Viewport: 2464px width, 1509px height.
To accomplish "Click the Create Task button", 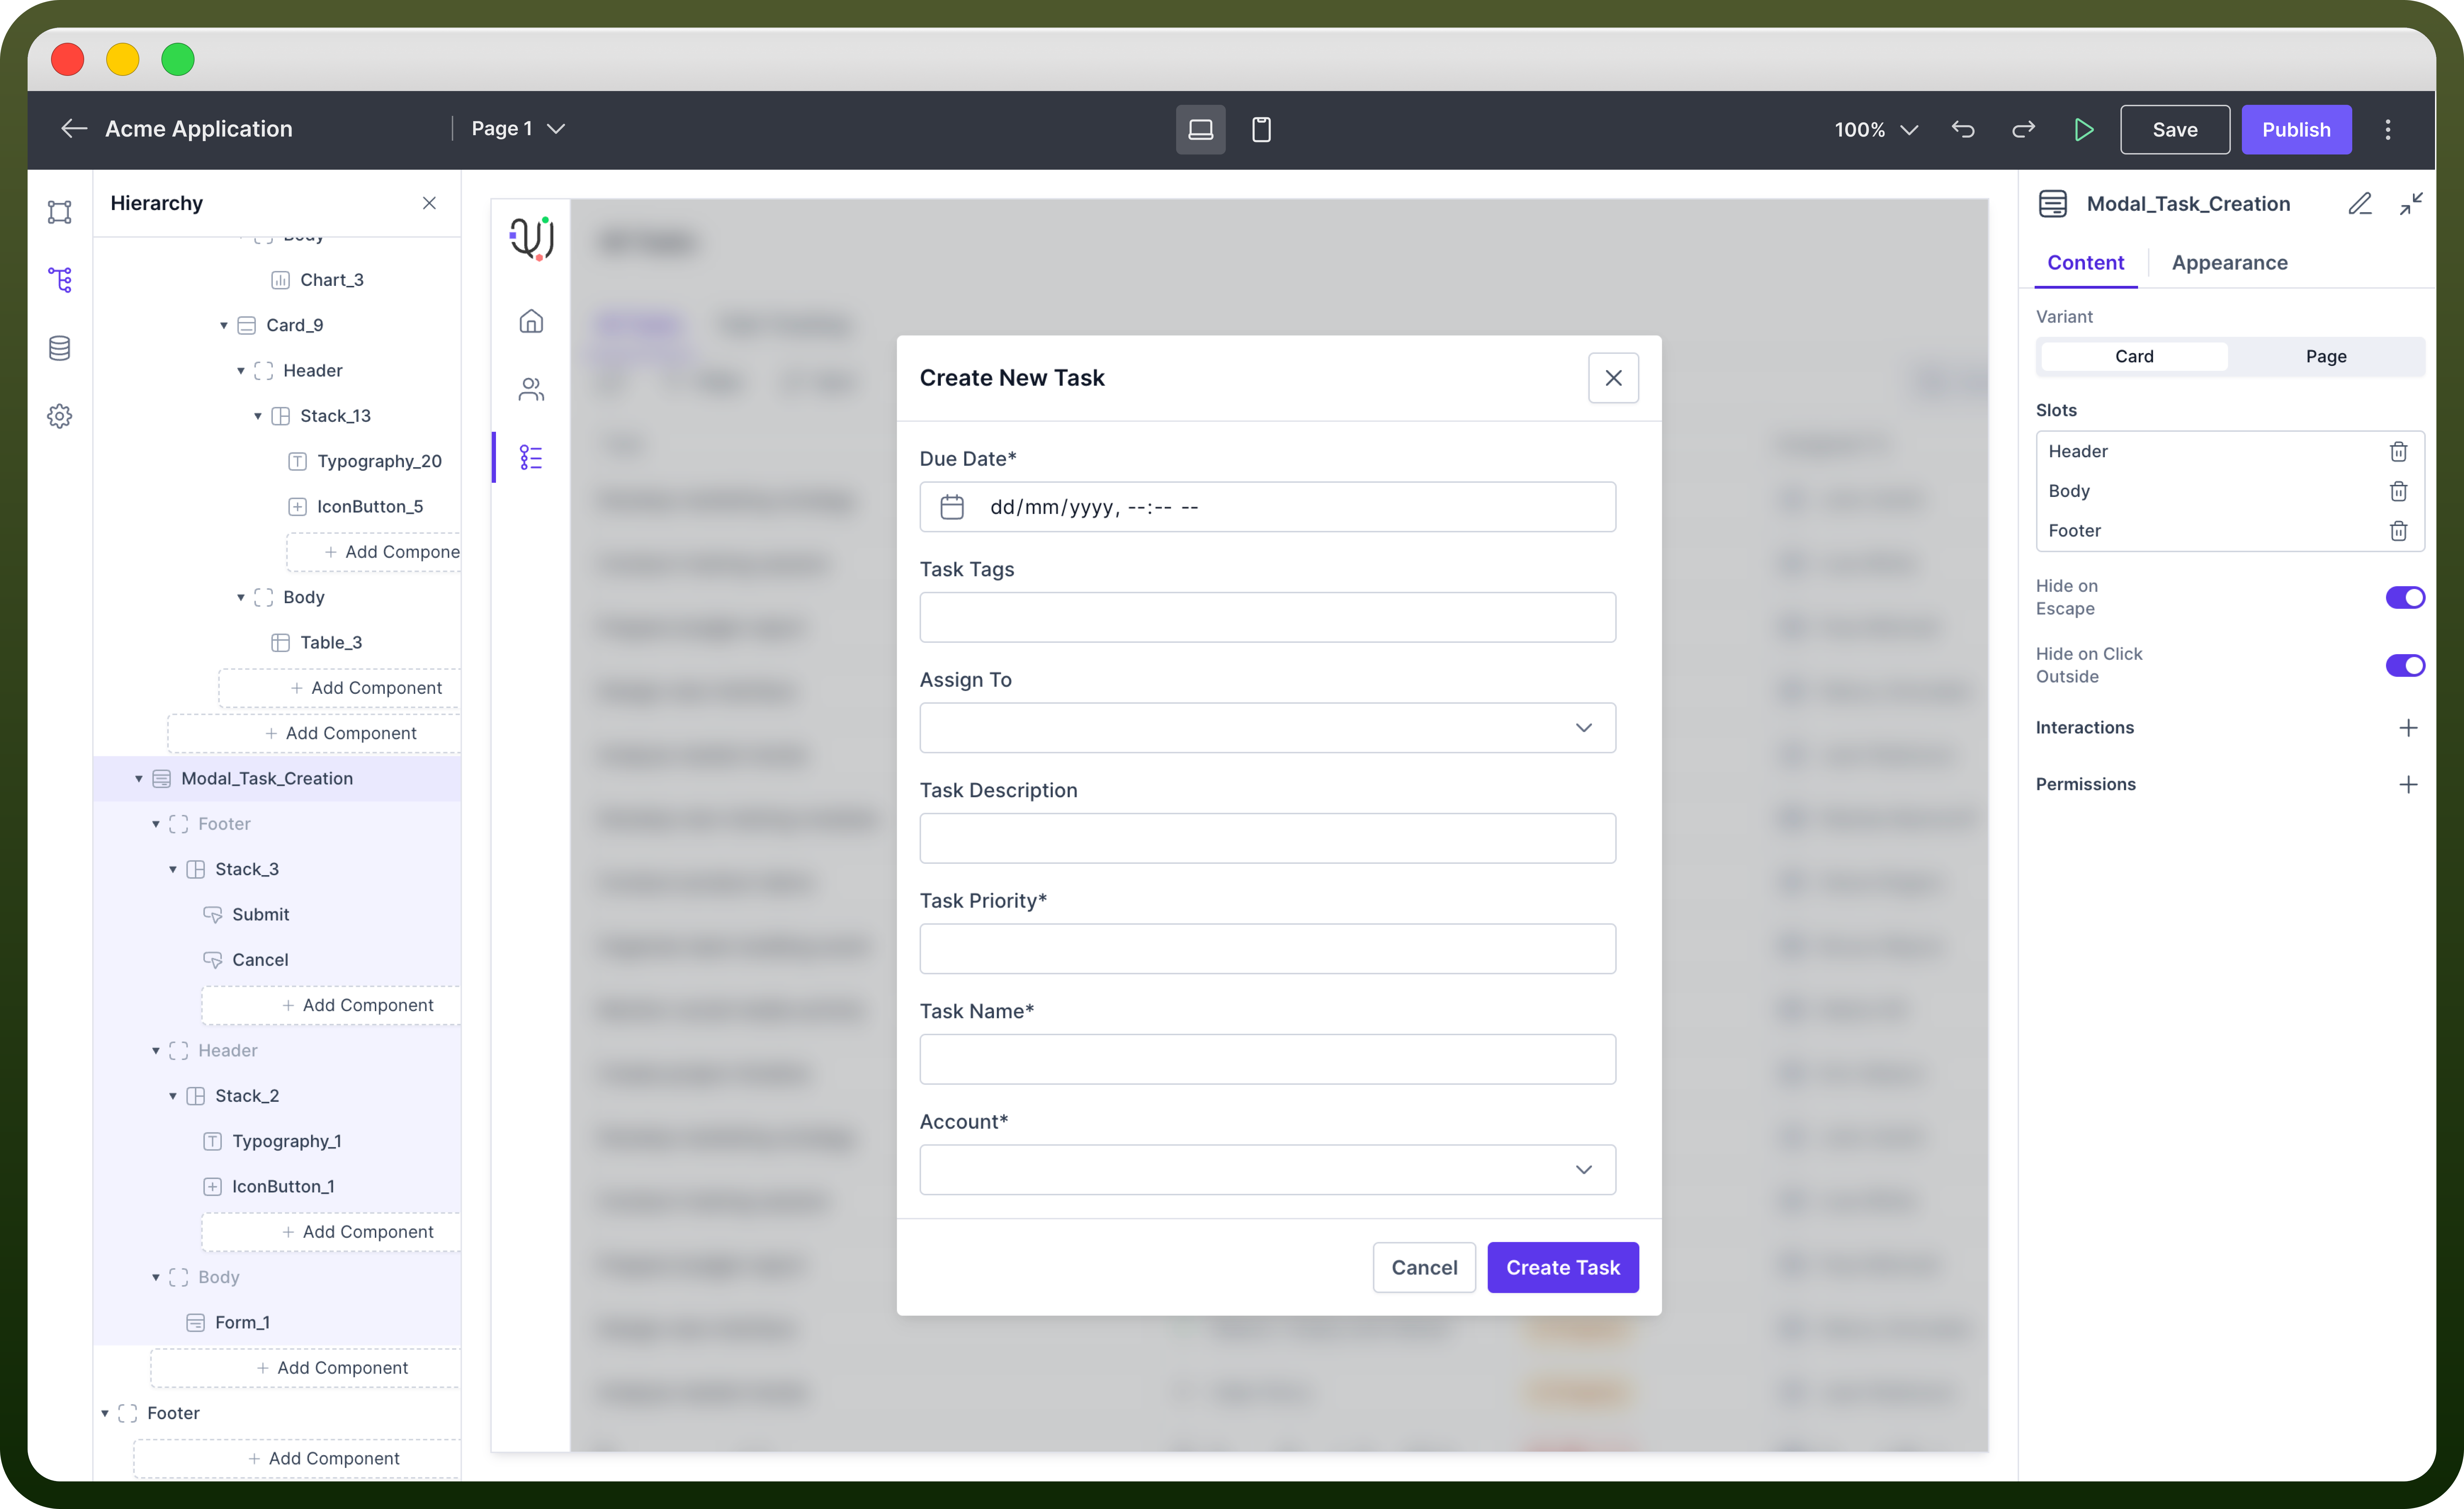I will click(x=1563, y=1268).
